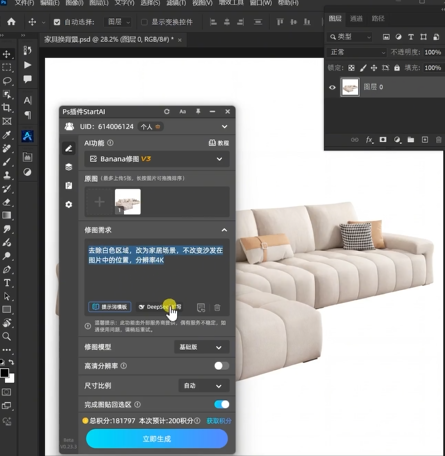Toggle the 自动选择 checkbox

(x=57, y=22)
